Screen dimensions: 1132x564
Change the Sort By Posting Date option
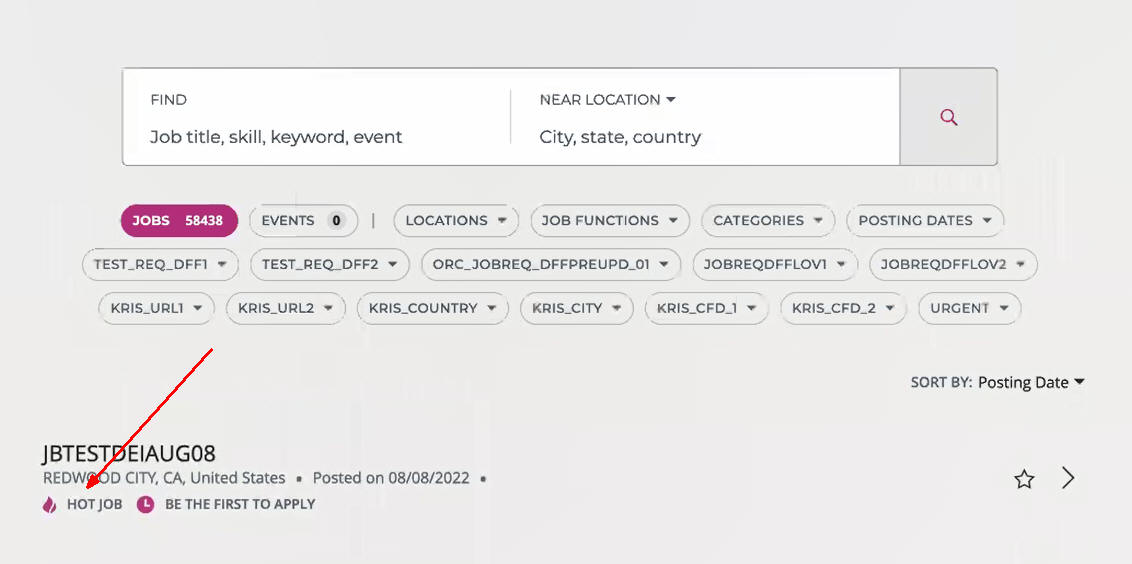1031,383
